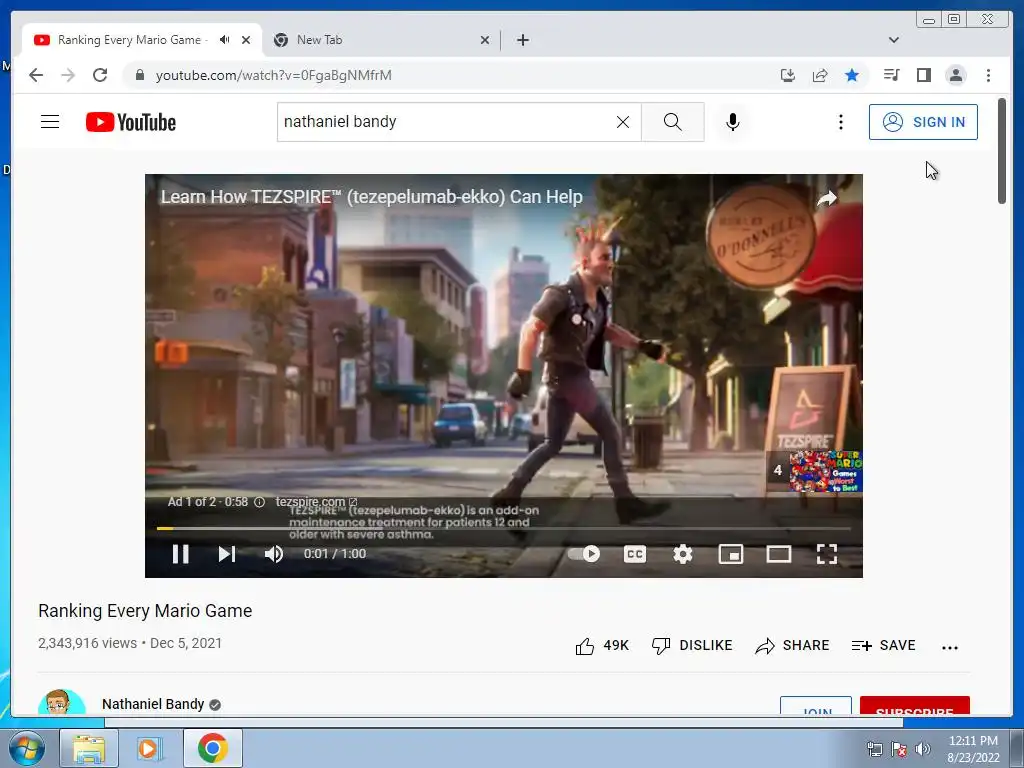Toggle closed captions (CC)
1024x768 pixels.
pos(635,554)
